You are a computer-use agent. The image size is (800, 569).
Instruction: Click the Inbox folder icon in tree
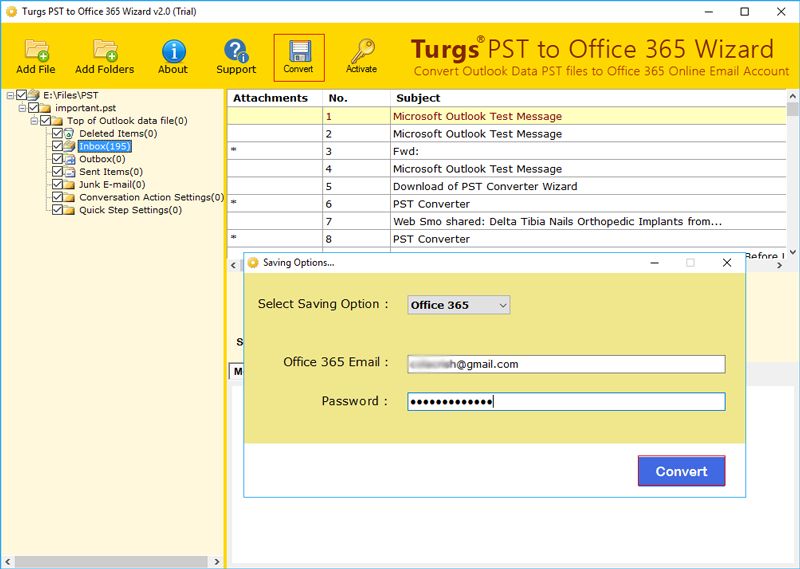[69, 146]
